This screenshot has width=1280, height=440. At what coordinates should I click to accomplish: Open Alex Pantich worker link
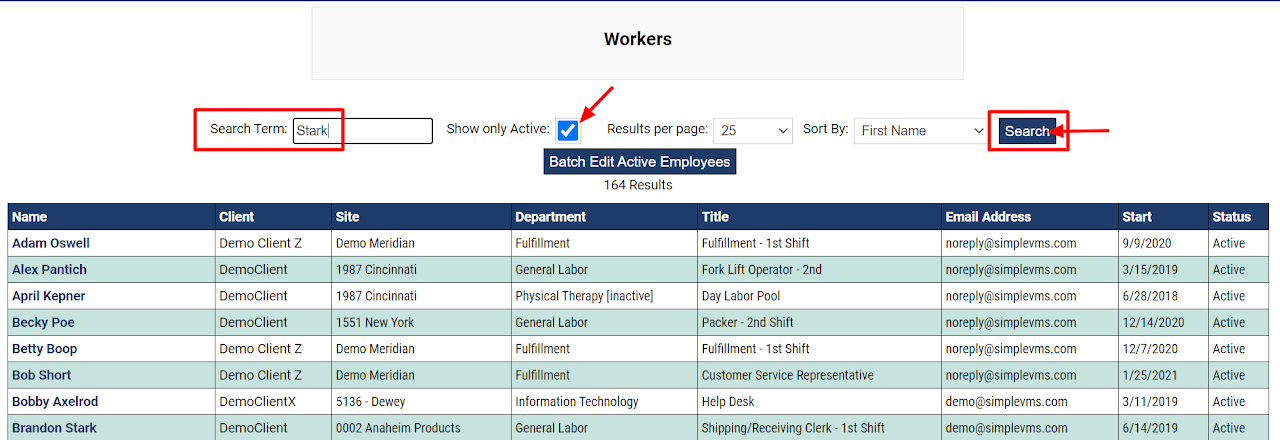[49, 269]
